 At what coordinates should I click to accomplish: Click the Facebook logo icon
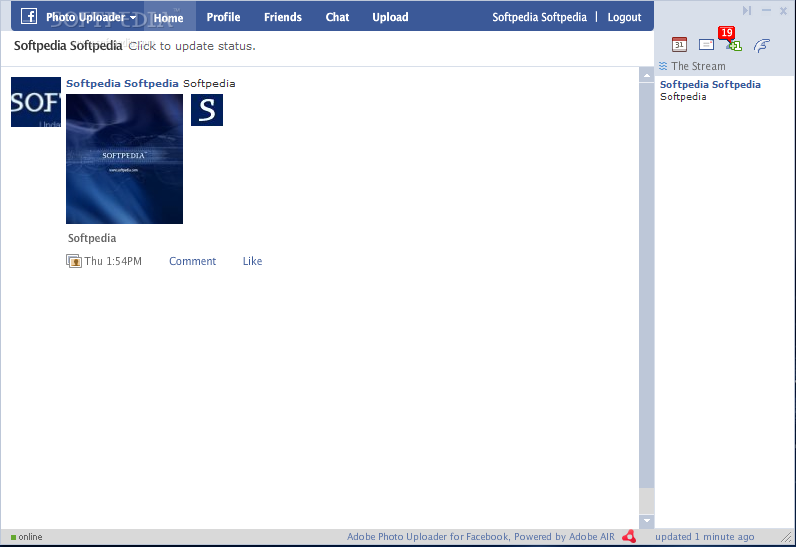click(29, 16)
